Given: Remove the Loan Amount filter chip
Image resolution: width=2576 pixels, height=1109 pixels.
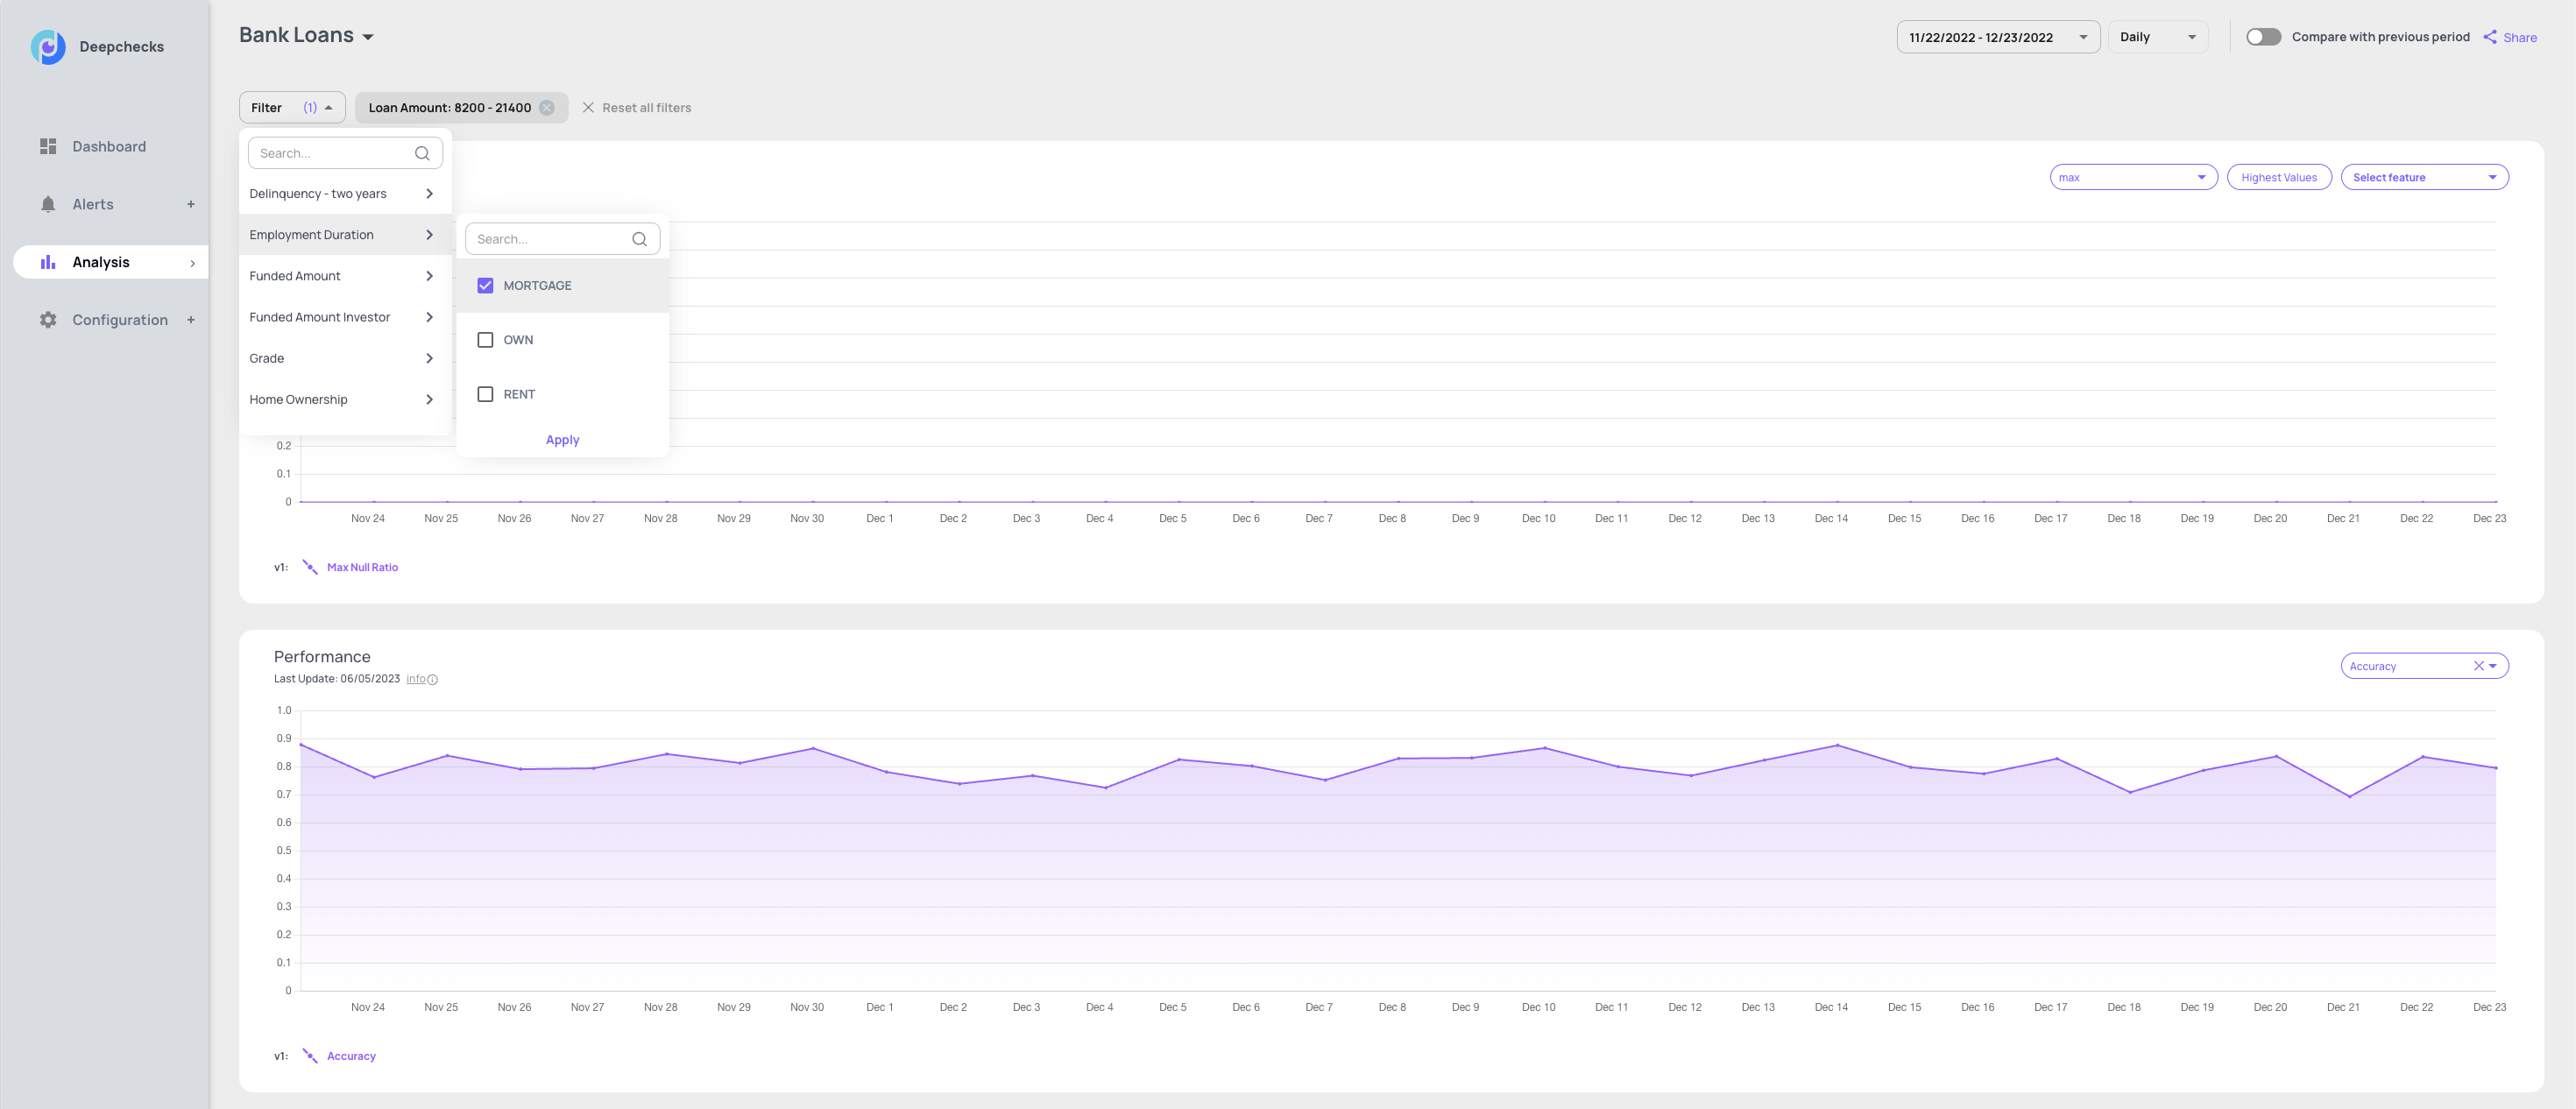Looking at the screenshot, I should coord(547,108).
